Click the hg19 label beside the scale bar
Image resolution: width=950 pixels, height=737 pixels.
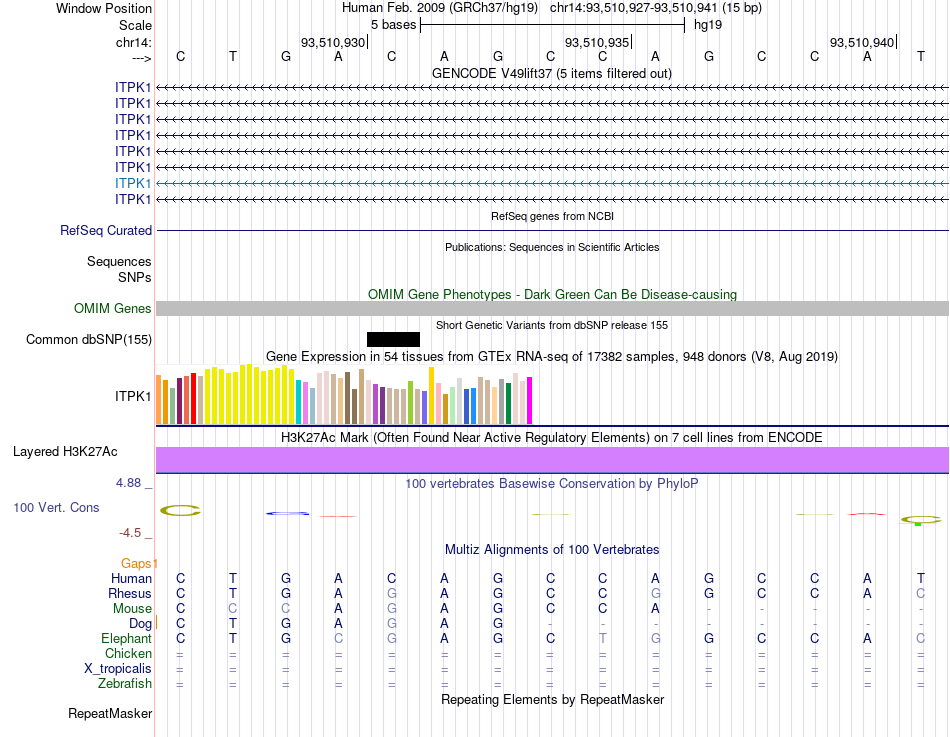coord(708,25)
